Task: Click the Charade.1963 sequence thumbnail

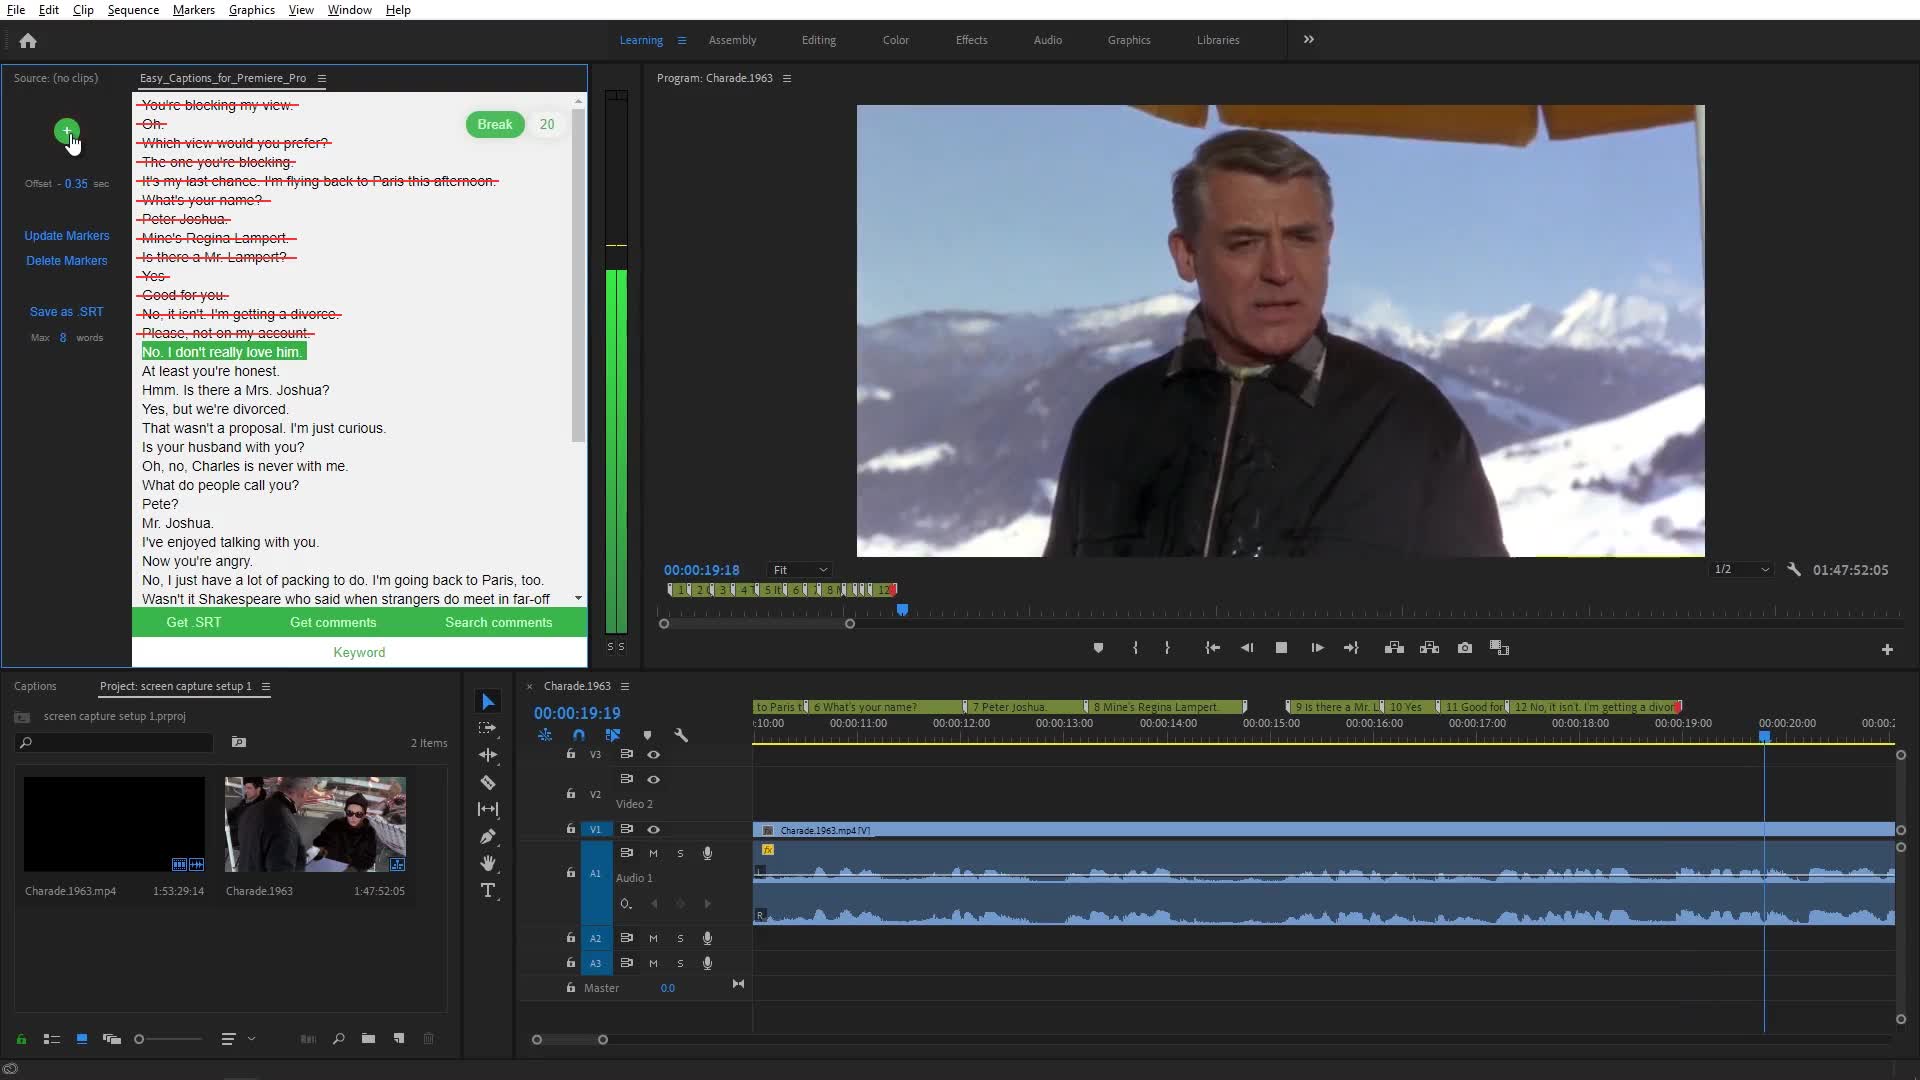Action: click(315, 824)
